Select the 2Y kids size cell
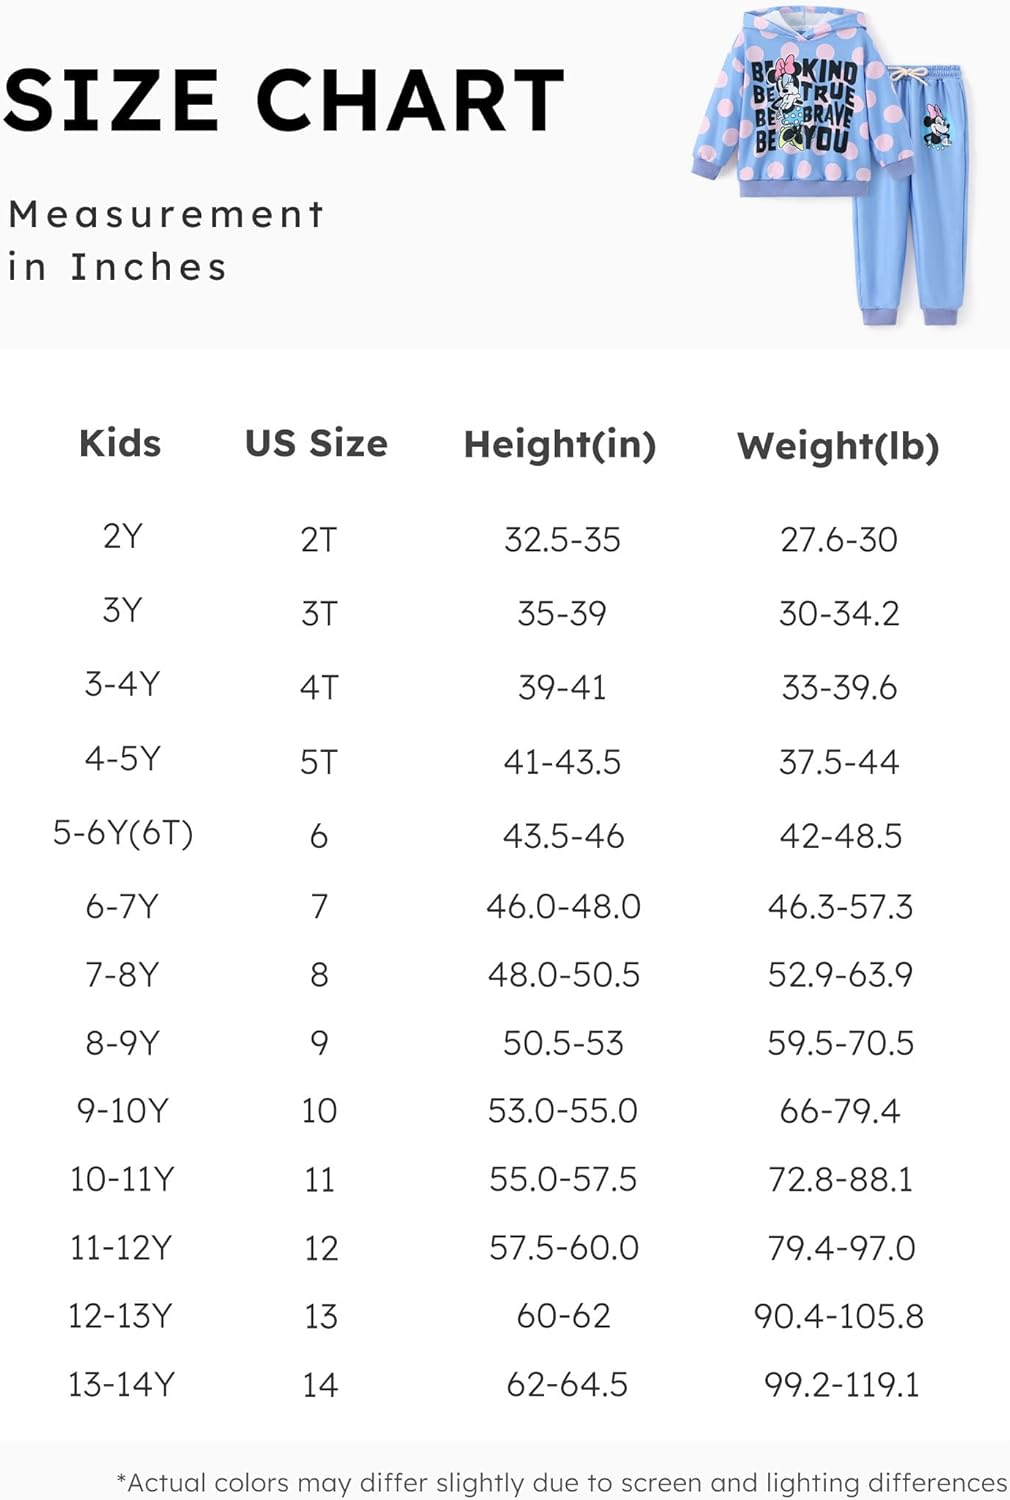The image size is (1010, 1500). [x=122, y=537]
